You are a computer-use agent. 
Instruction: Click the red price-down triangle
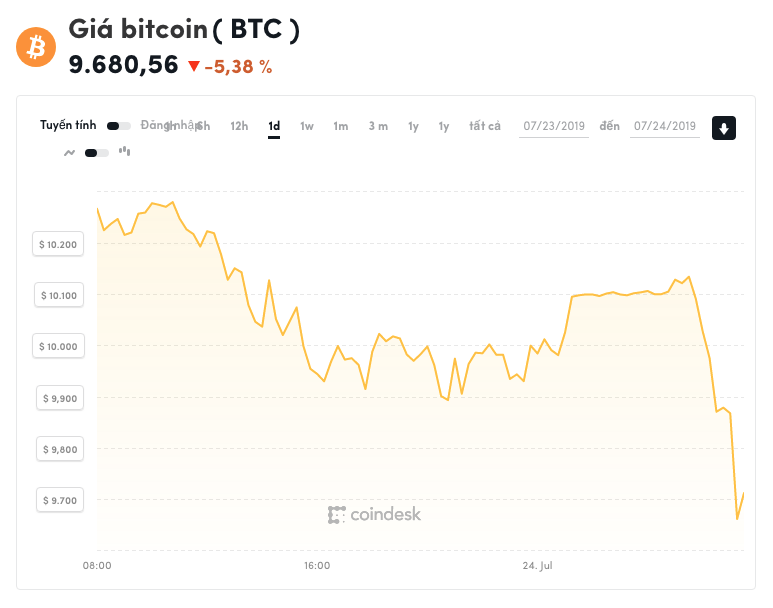pyautogui.click(x=194, y=66)
